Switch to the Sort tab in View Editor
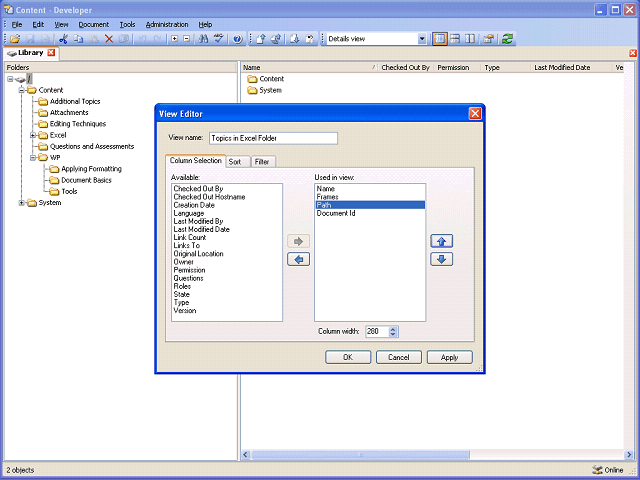 click(x=237, y=162)
